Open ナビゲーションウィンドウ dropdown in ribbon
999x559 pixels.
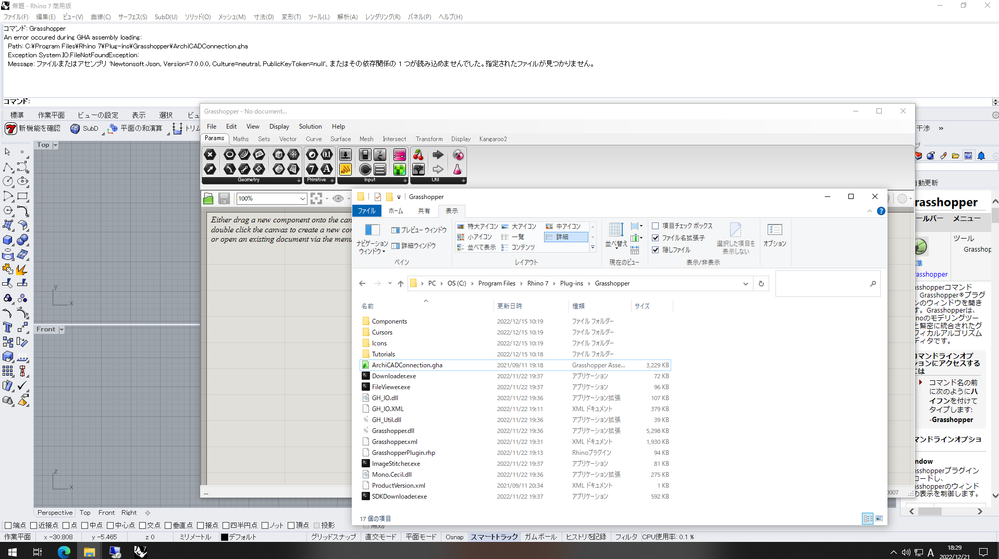(x=372, y=239)
